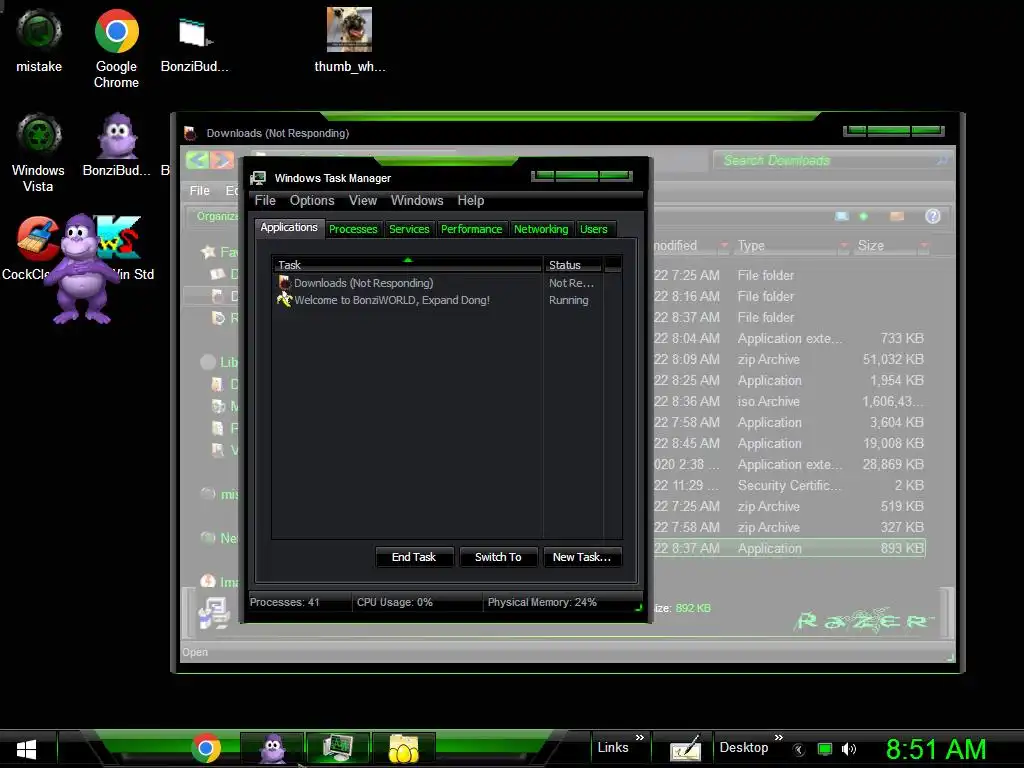
Task: Open Task Manager View menu
Action: coord(363,200)
